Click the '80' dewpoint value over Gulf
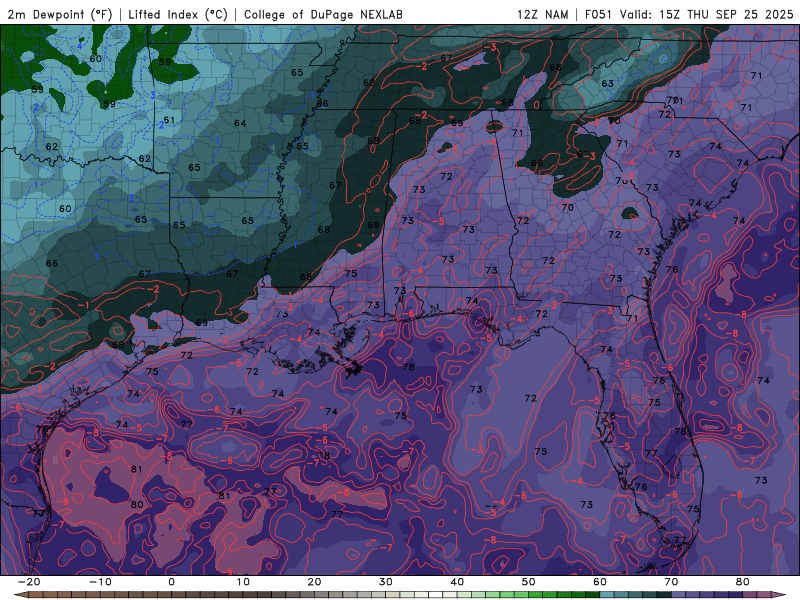The image size is (800, 600). pyautogui.click(x=137, y=505)
